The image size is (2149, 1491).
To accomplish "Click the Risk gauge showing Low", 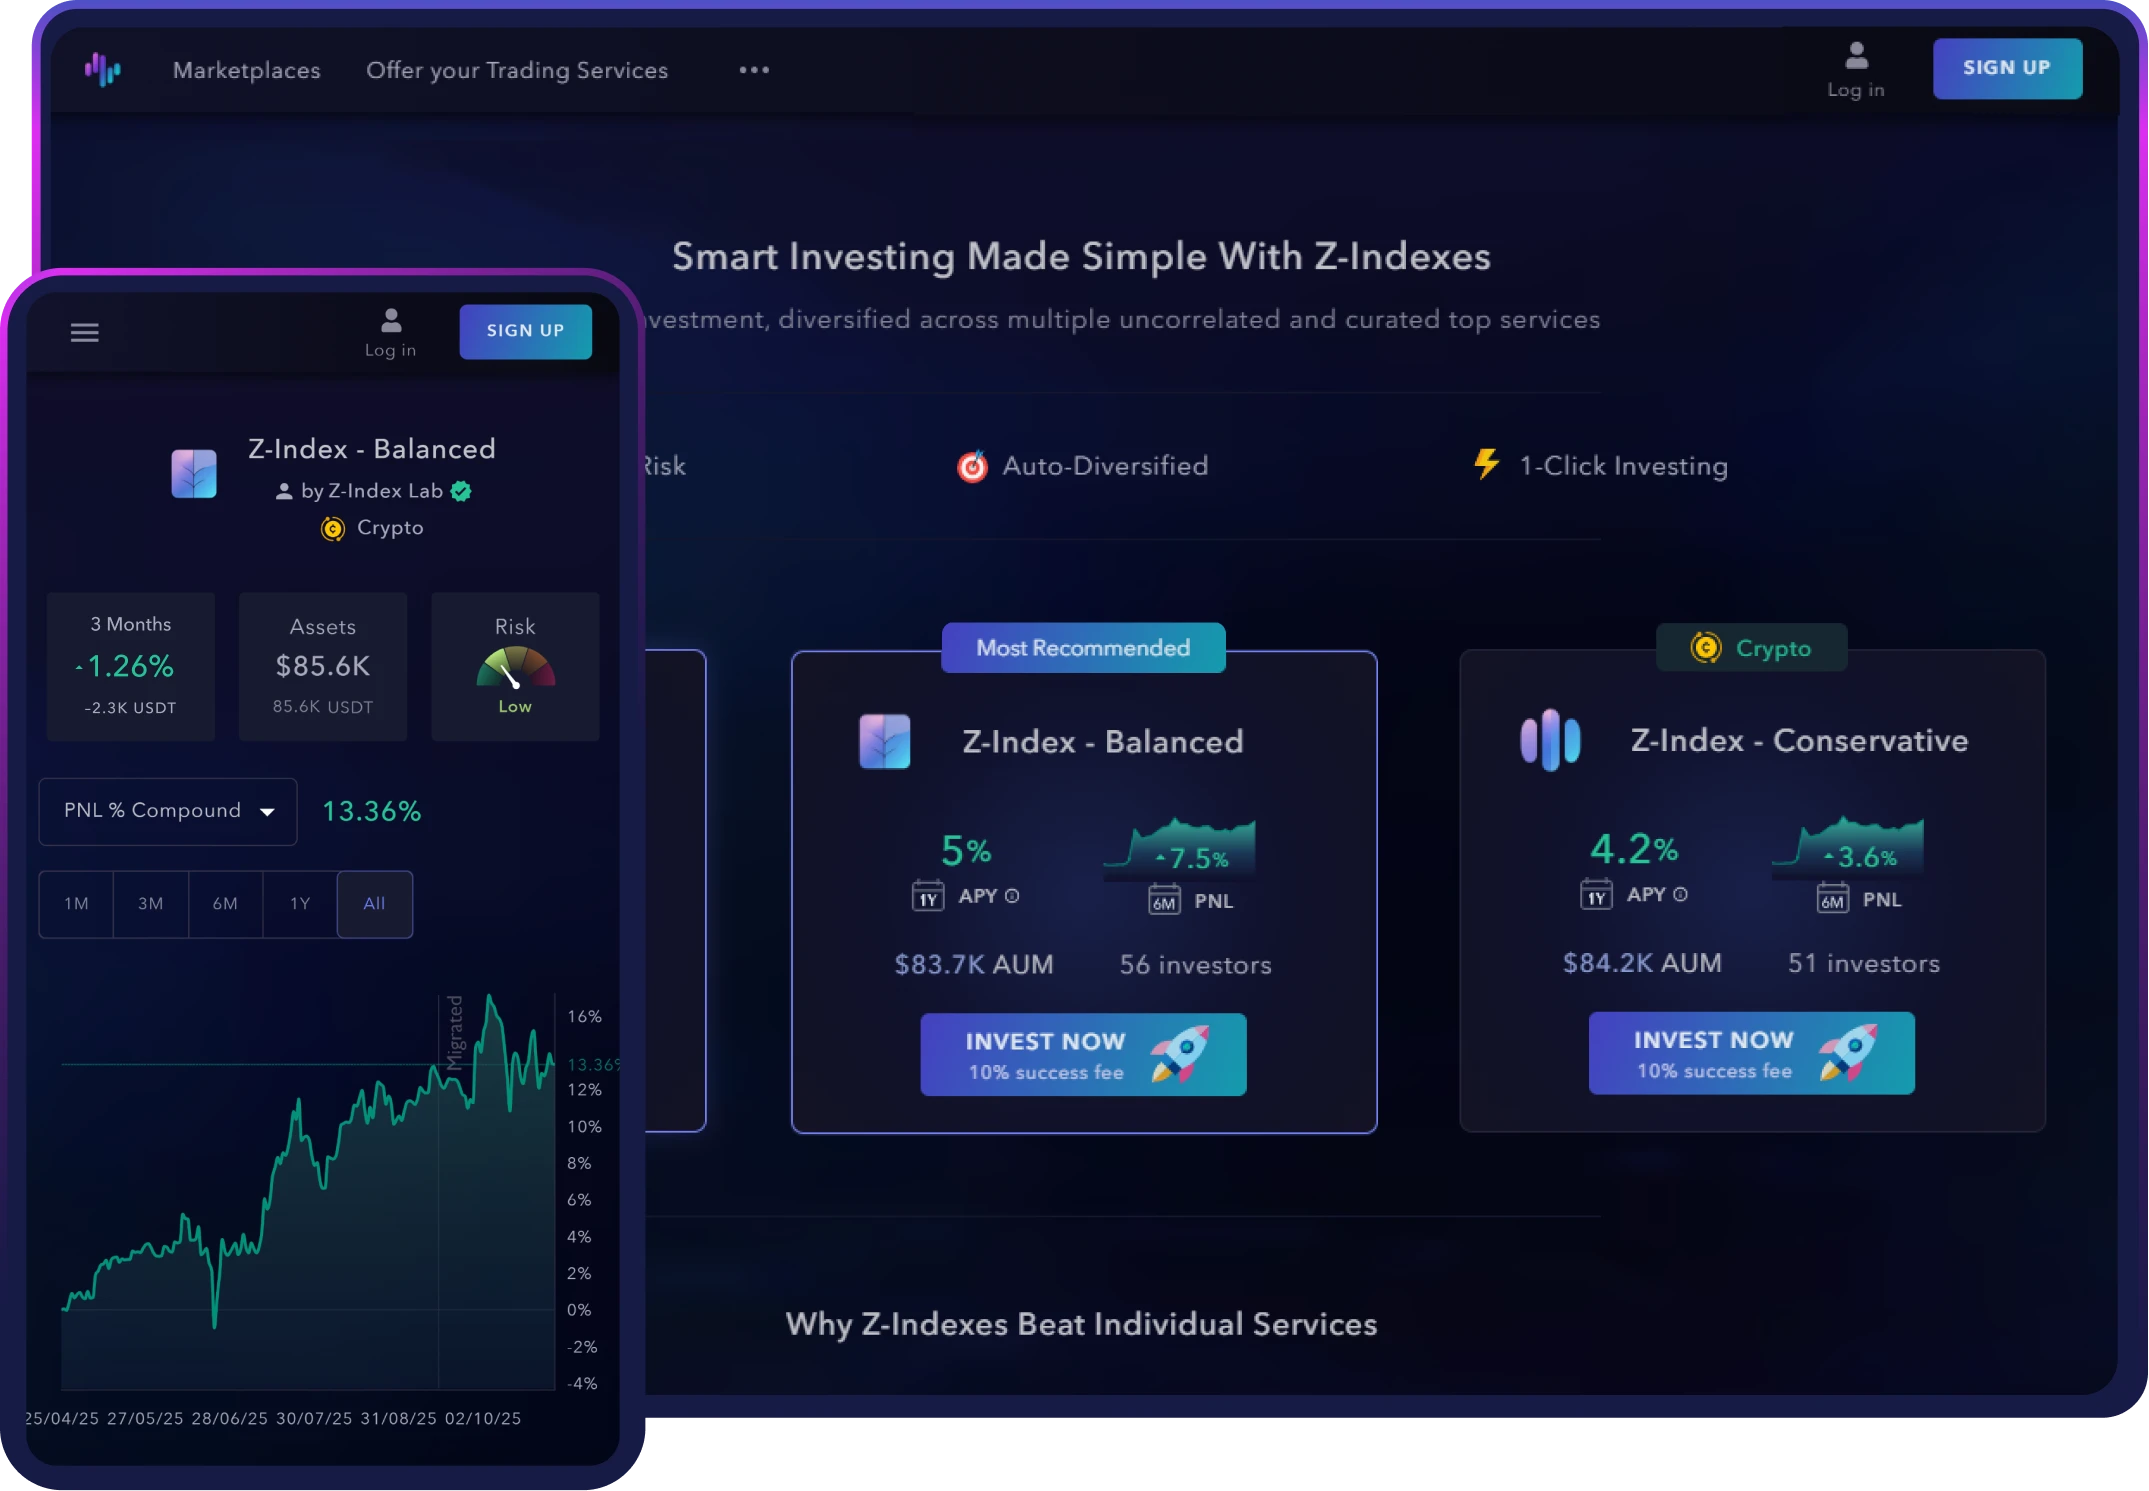I will click(515, 669).
